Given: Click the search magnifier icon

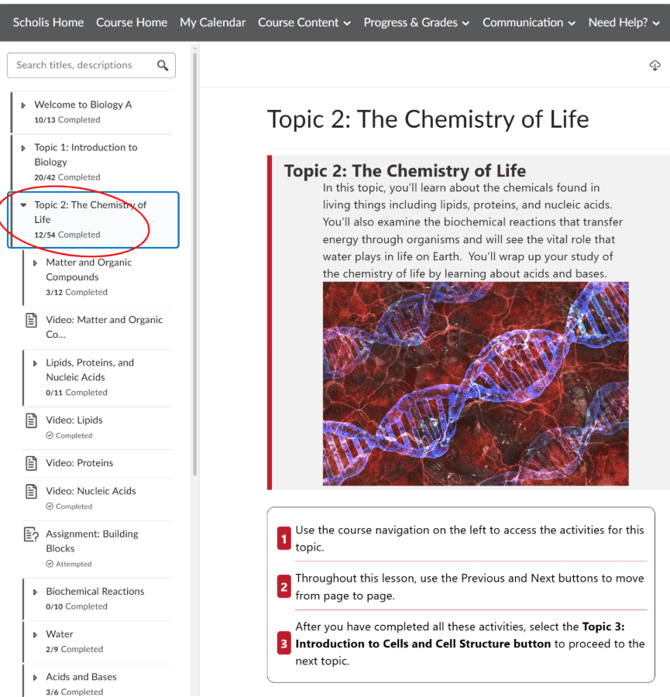Looking at the screenshot, I should 163,65.
